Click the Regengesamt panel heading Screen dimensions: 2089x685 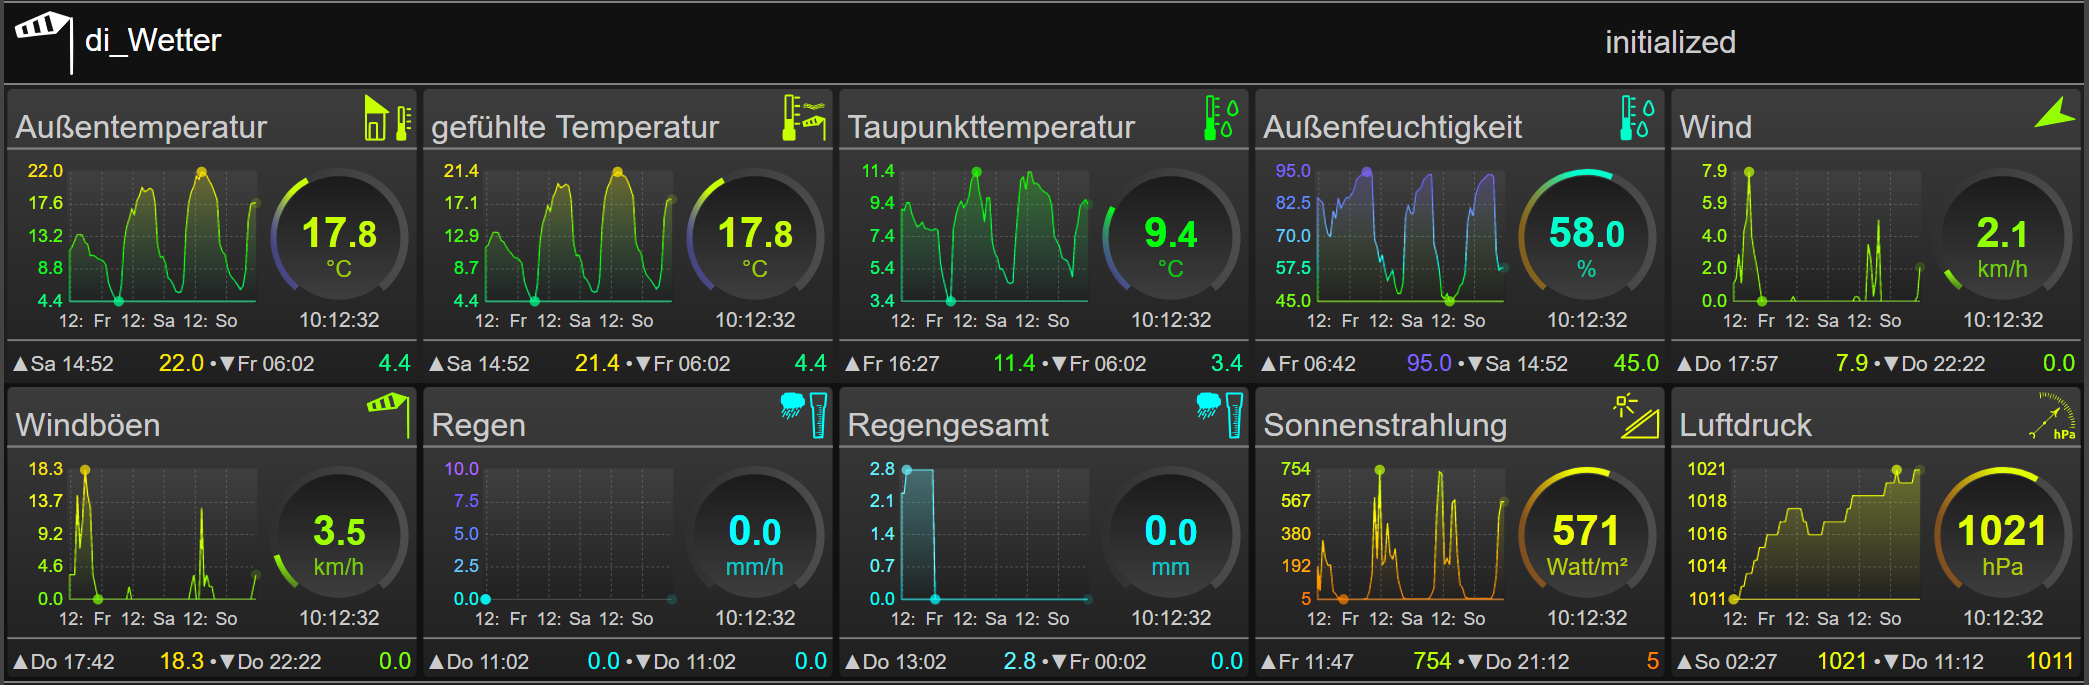click(948, 425)
